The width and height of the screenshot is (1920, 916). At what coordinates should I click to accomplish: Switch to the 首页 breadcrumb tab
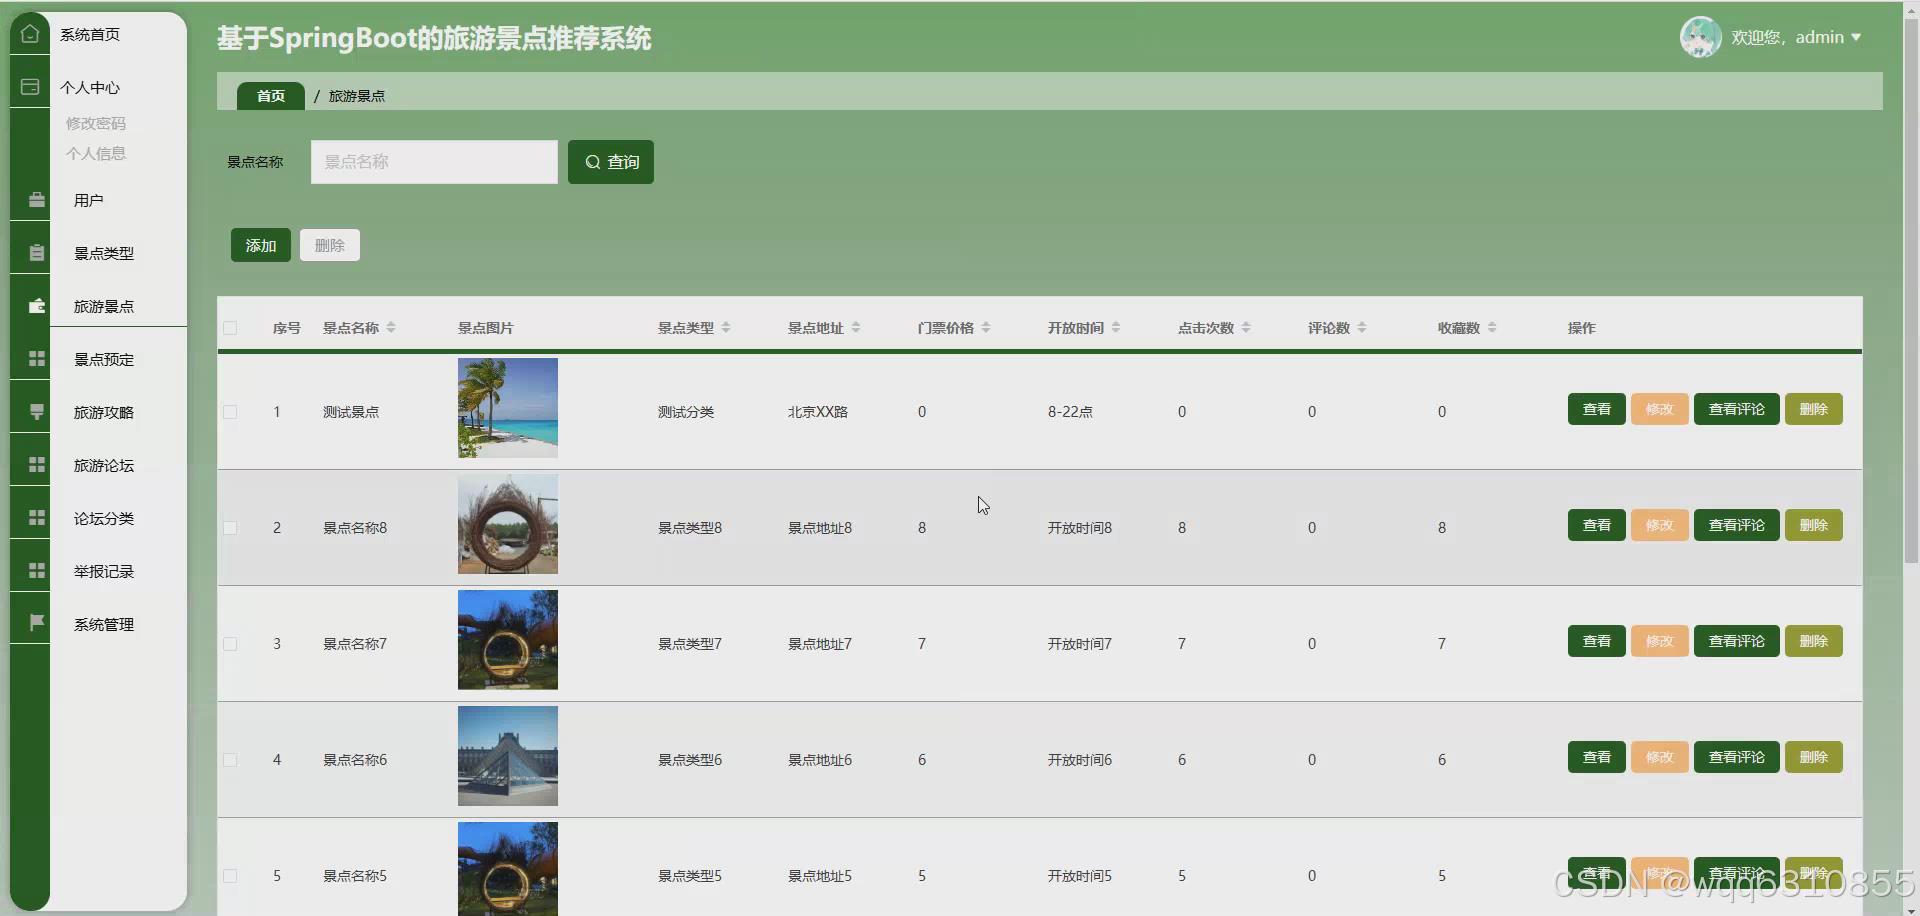coord(269,95)
